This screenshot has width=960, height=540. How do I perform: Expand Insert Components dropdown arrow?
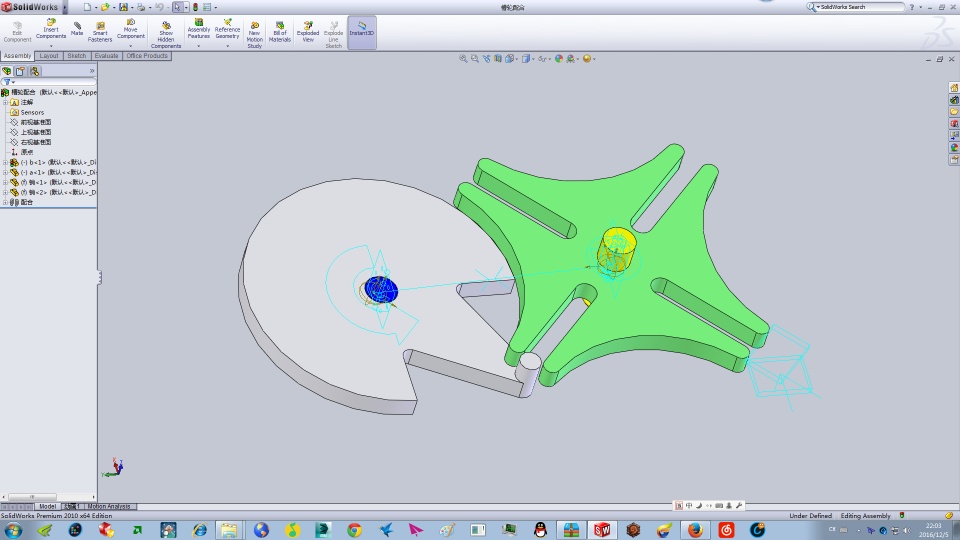tap(51, 46)
